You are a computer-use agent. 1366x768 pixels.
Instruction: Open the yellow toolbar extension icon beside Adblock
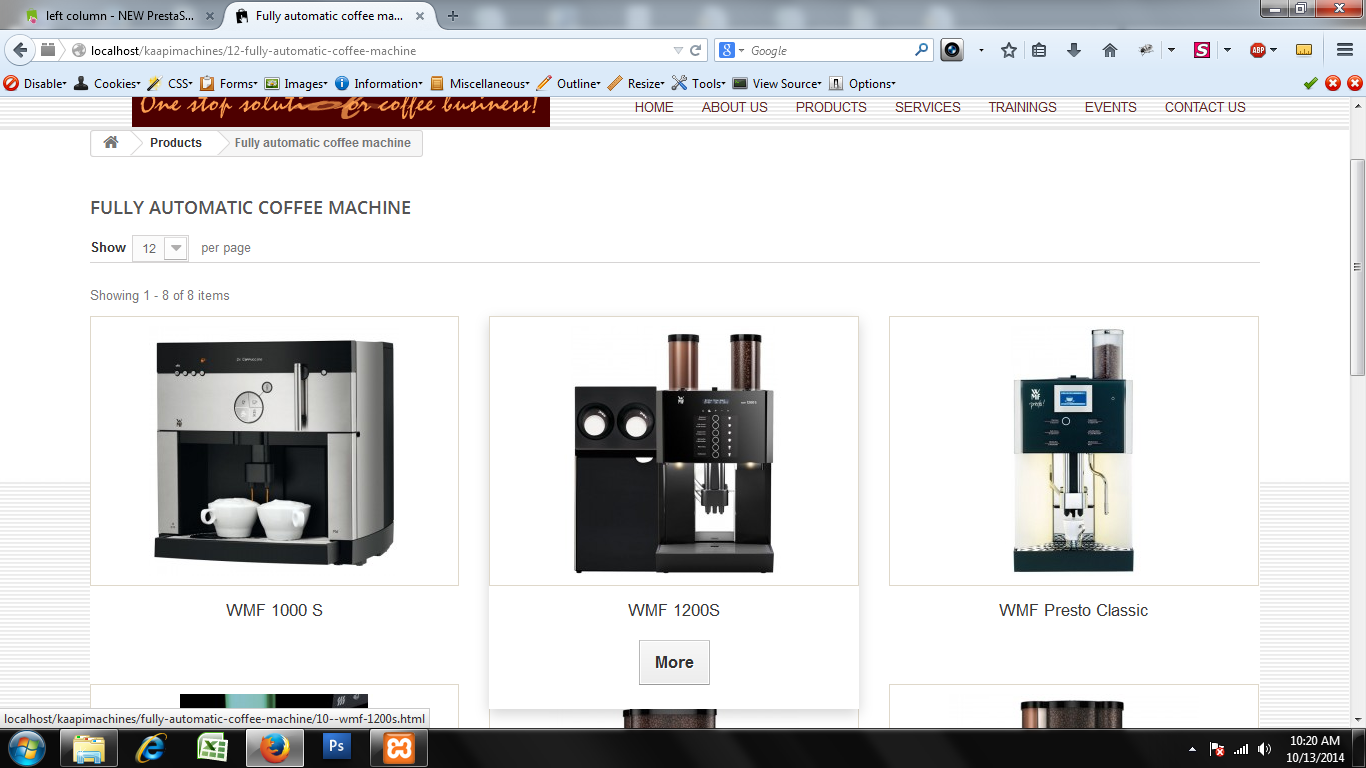(x=1304, y=50)
